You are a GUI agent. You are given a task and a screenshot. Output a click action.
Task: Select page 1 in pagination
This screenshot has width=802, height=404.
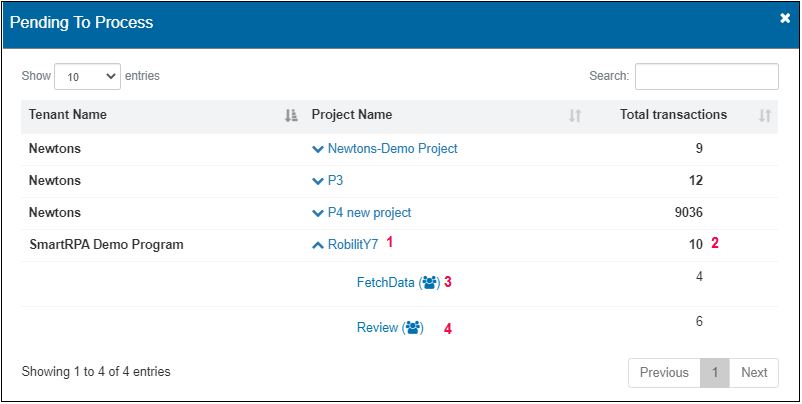coord(715,372)
